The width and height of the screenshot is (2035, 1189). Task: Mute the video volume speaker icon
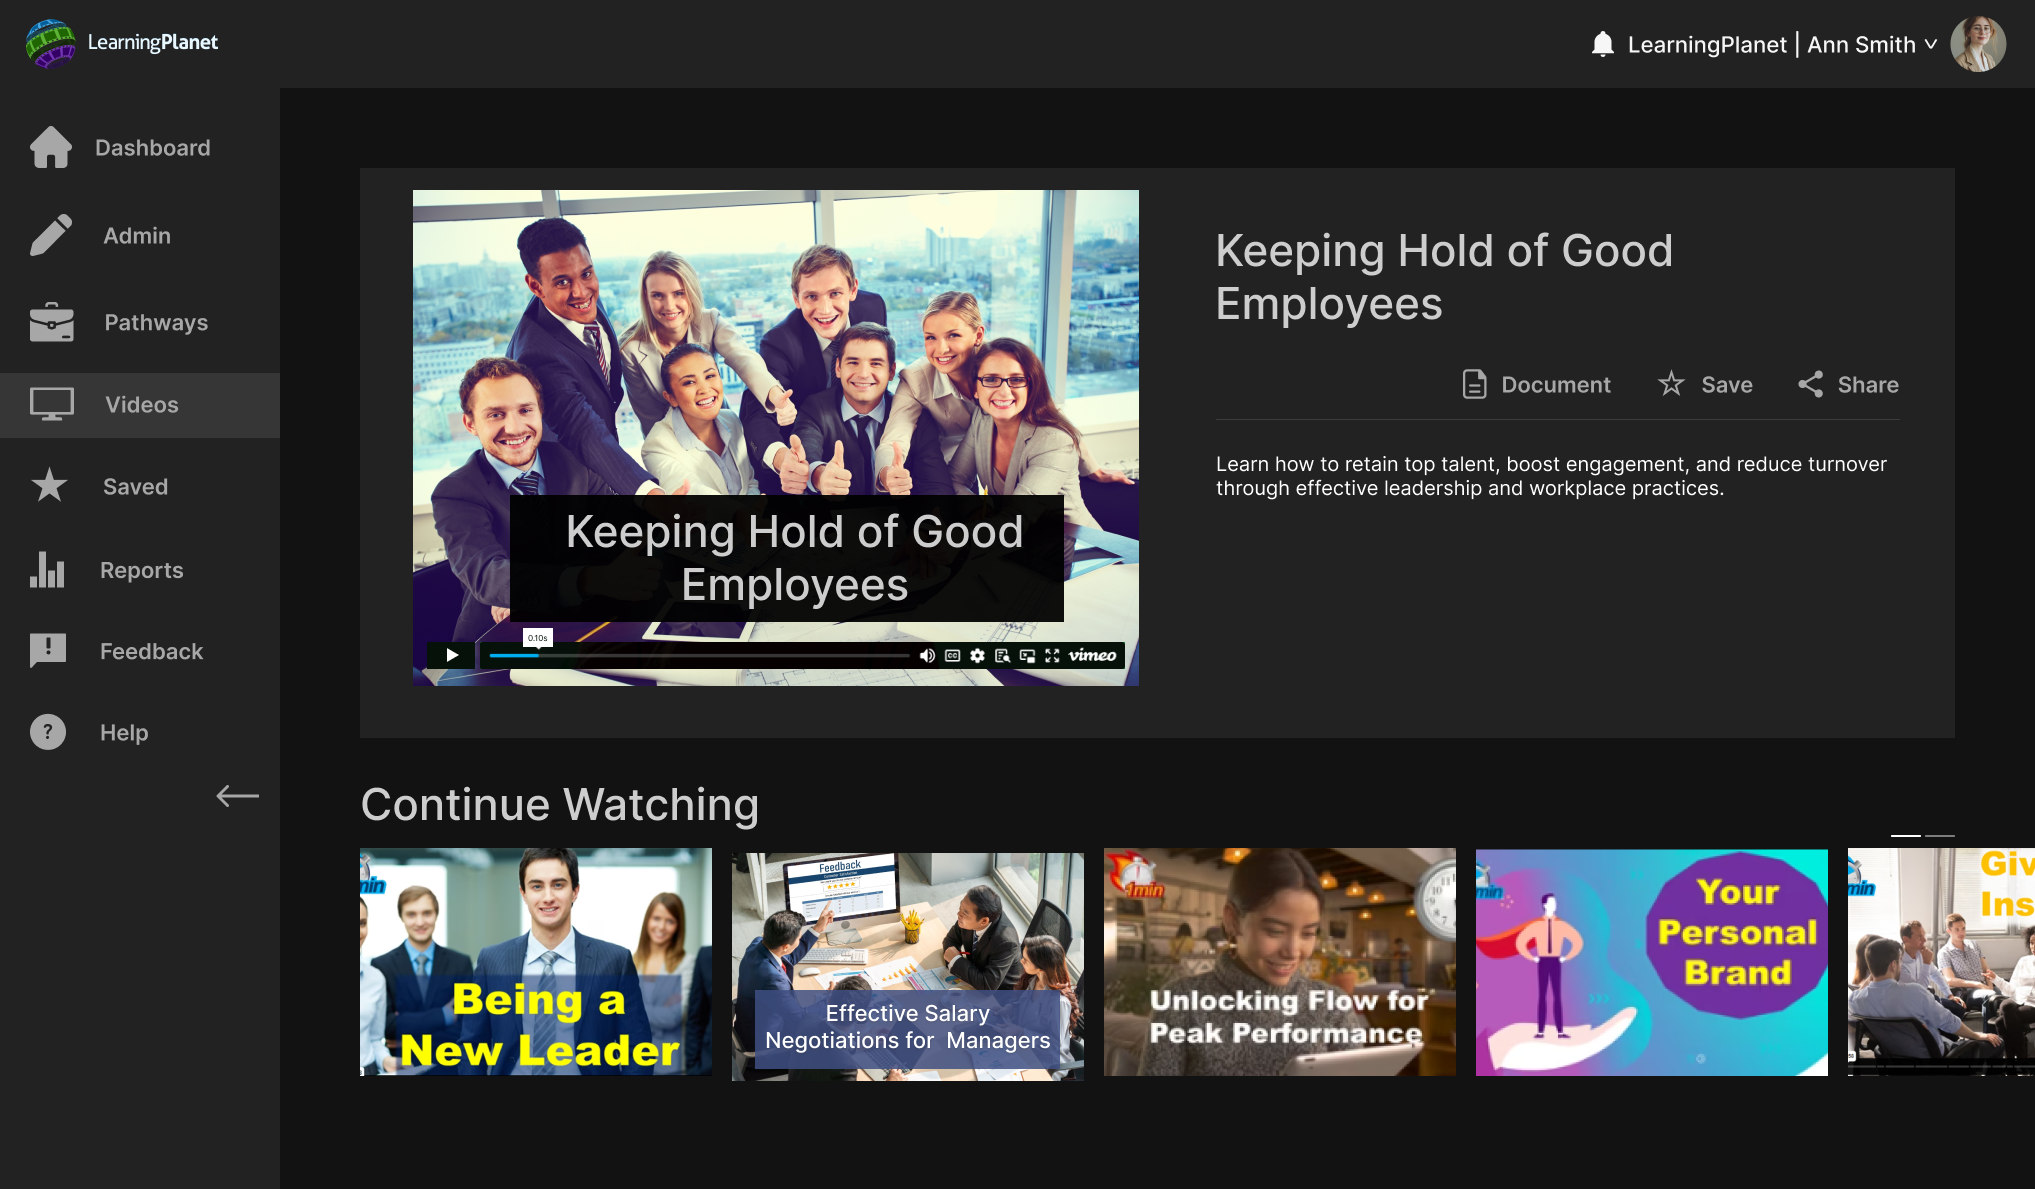tap(927, 655)
